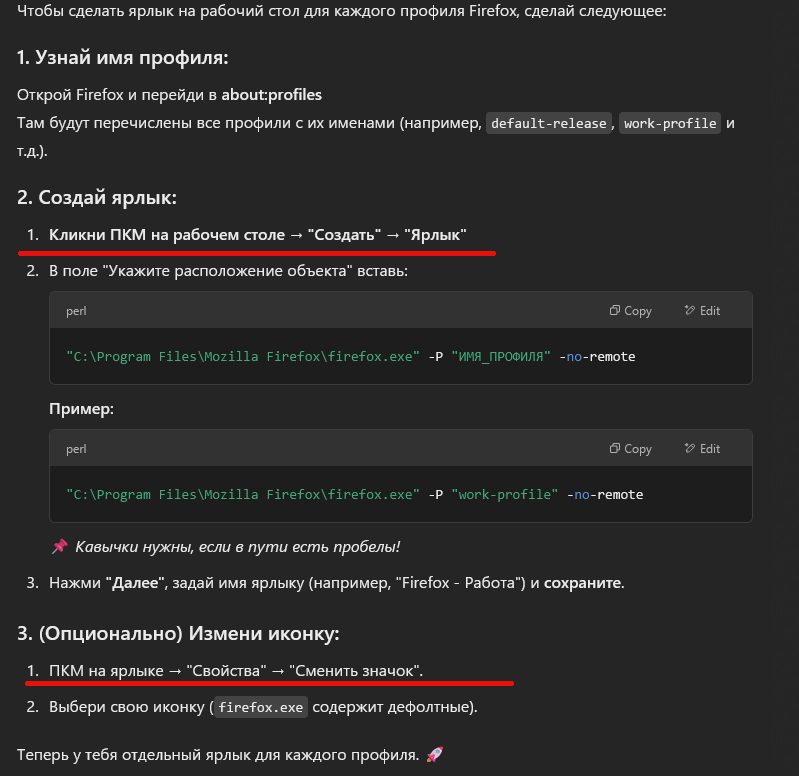Click the work-profile inline code chip

(x=670, y=123)
